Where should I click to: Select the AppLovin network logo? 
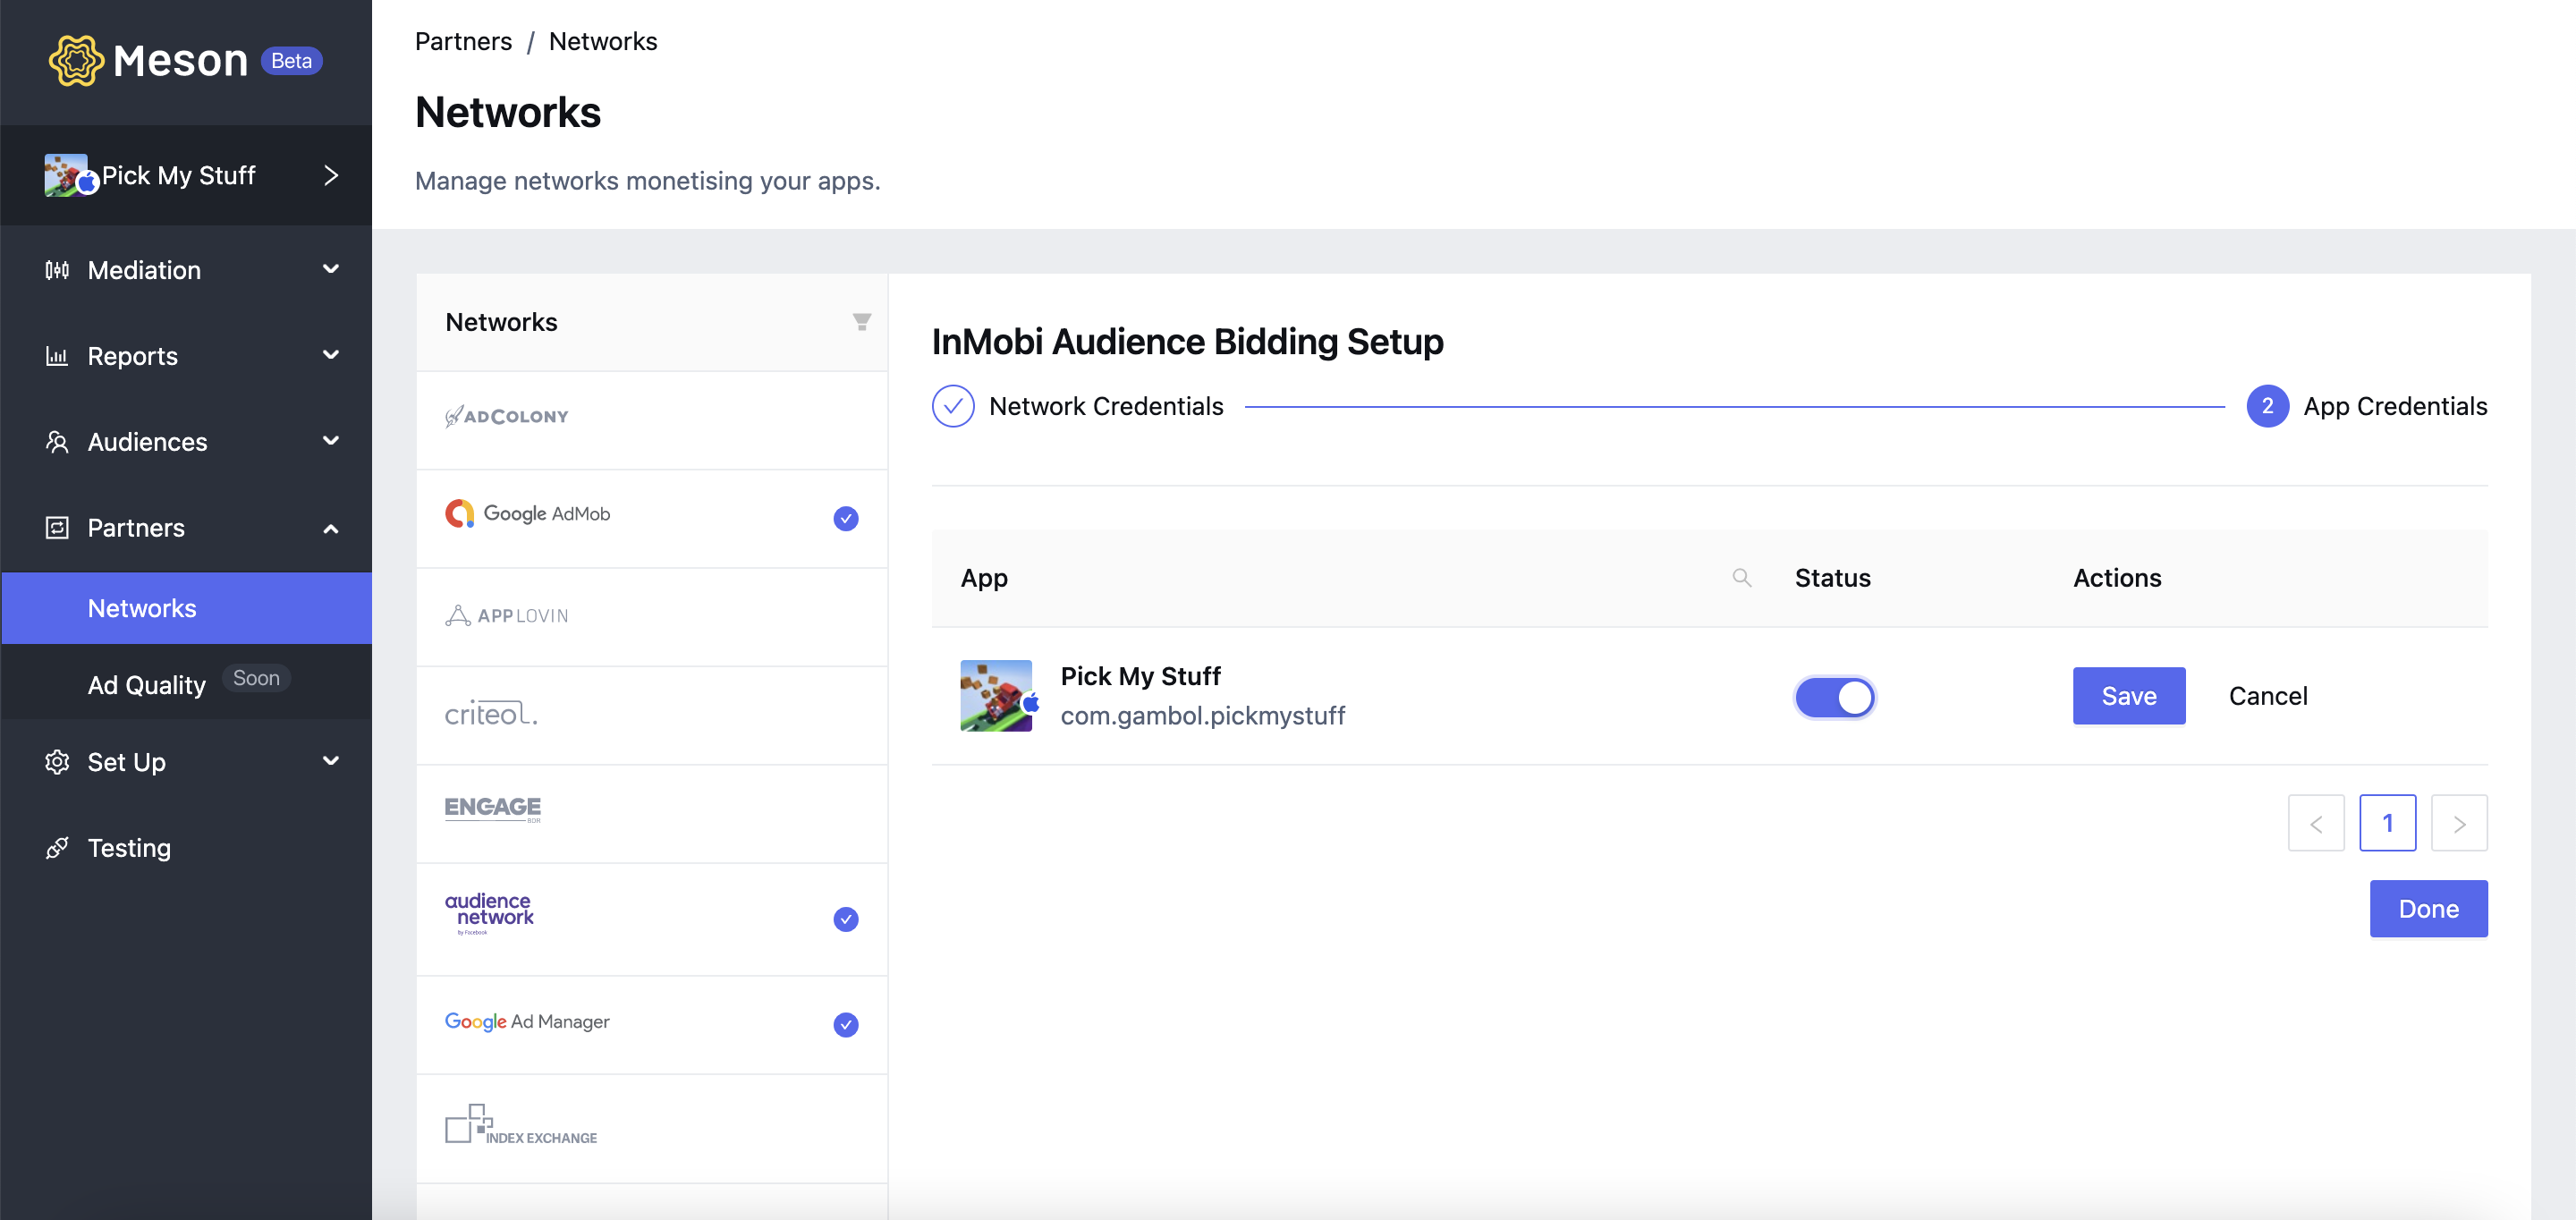point(506,615)
